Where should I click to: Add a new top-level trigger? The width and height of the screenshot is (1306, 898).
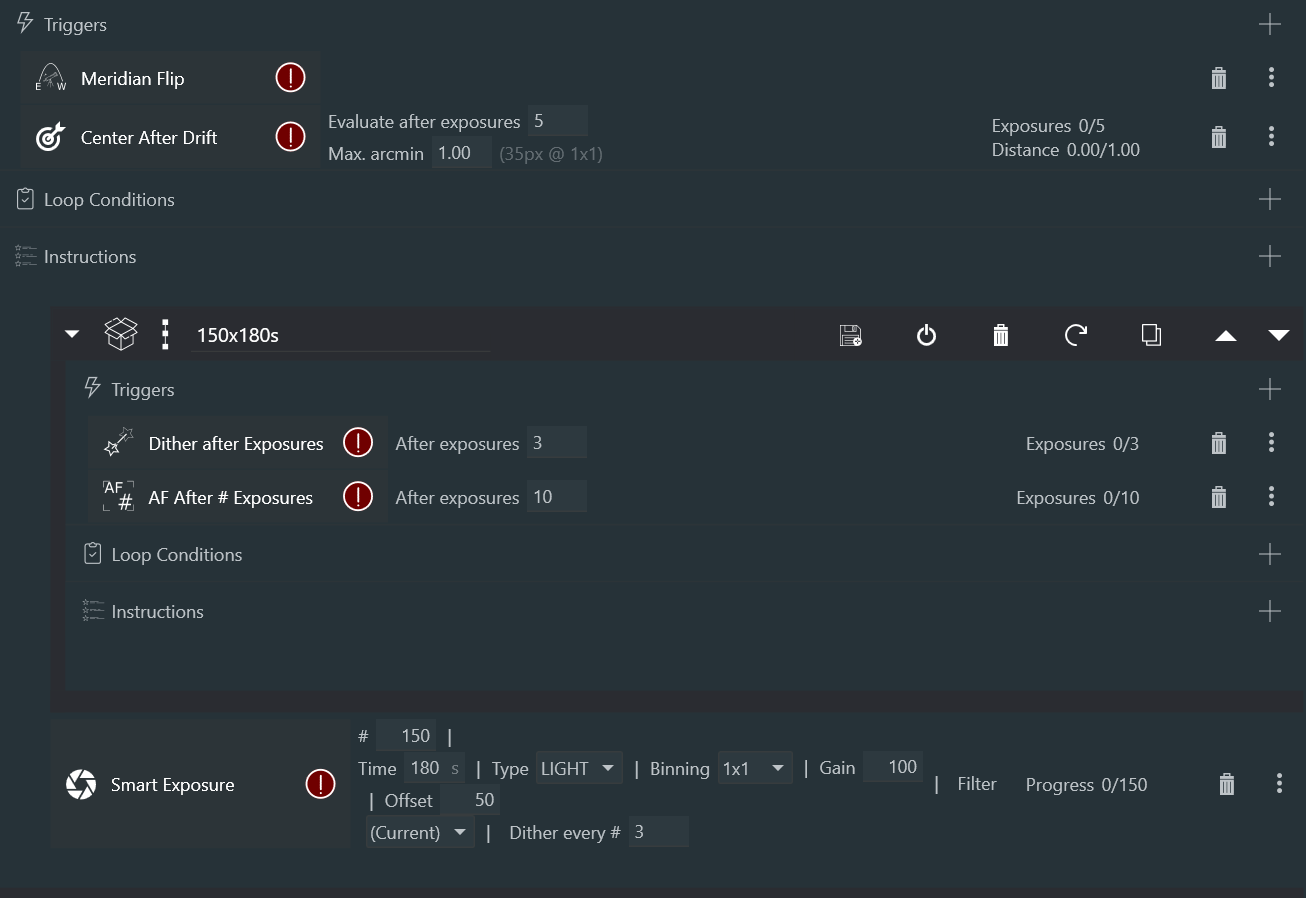tap(1269, 25)
